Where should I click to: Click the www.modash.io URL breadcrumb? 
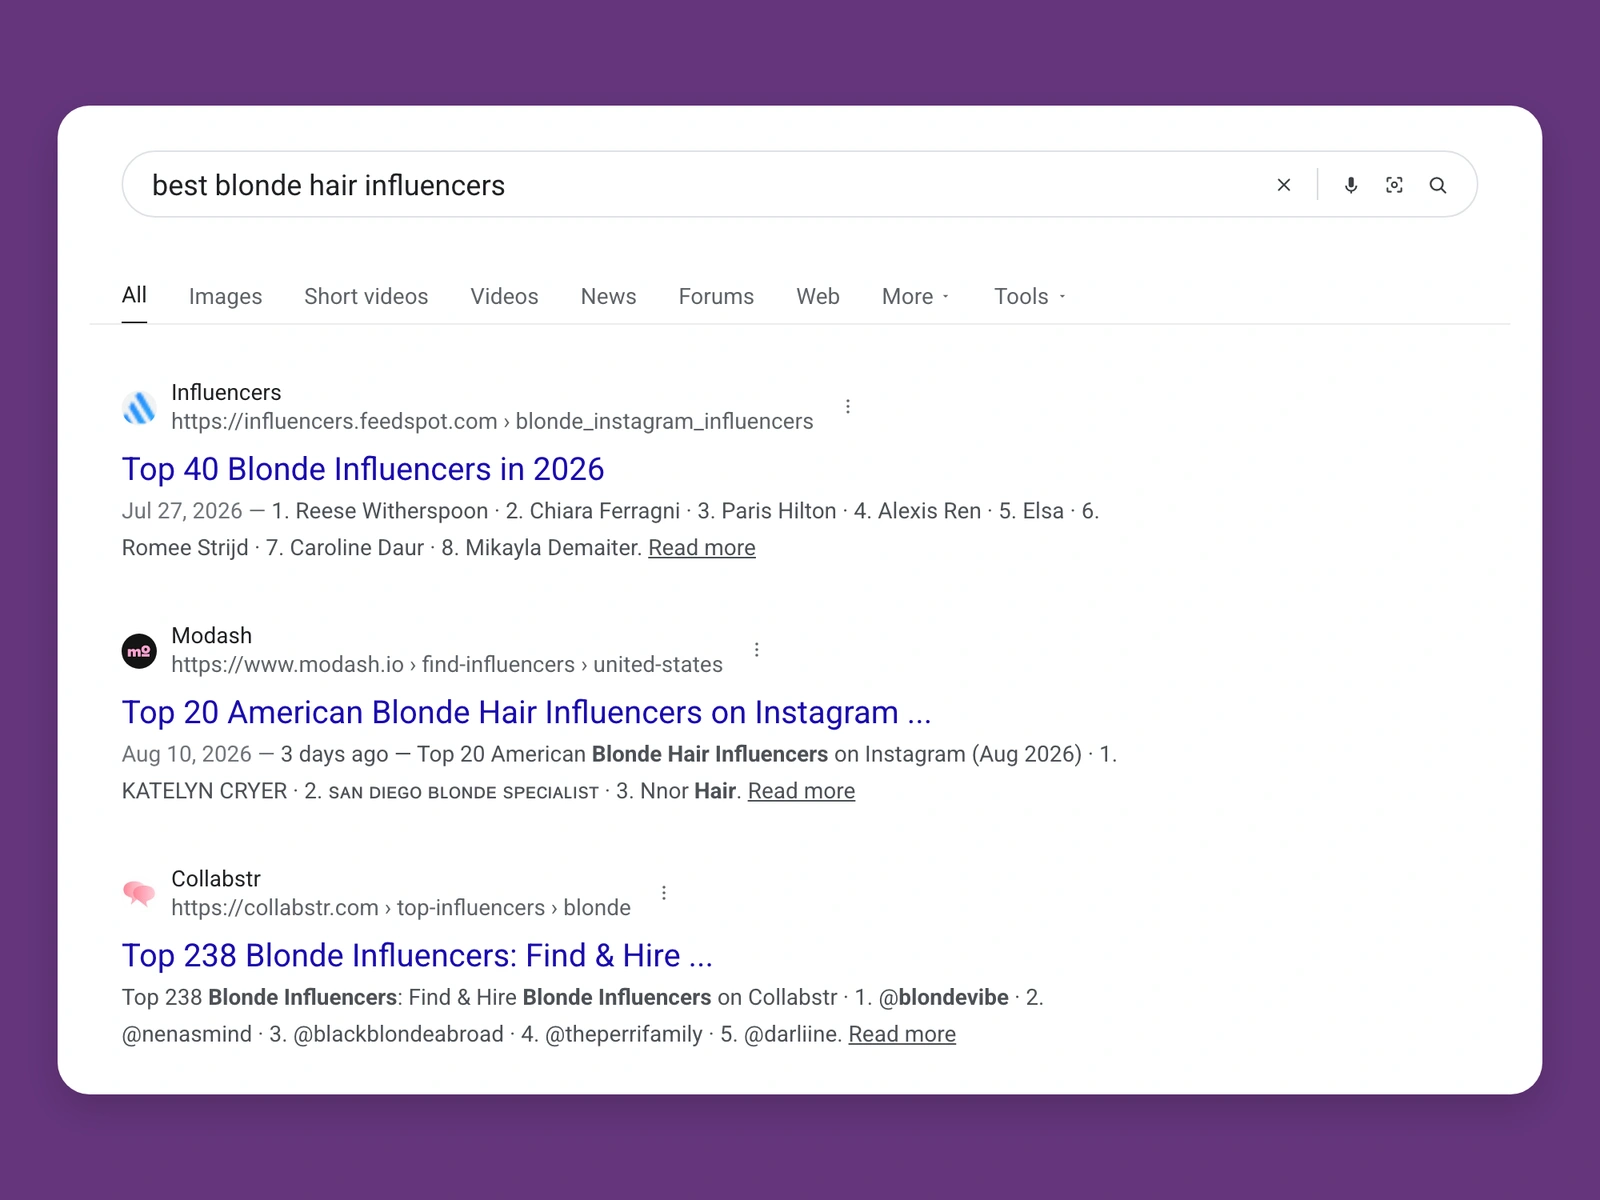tap(447, 664)
